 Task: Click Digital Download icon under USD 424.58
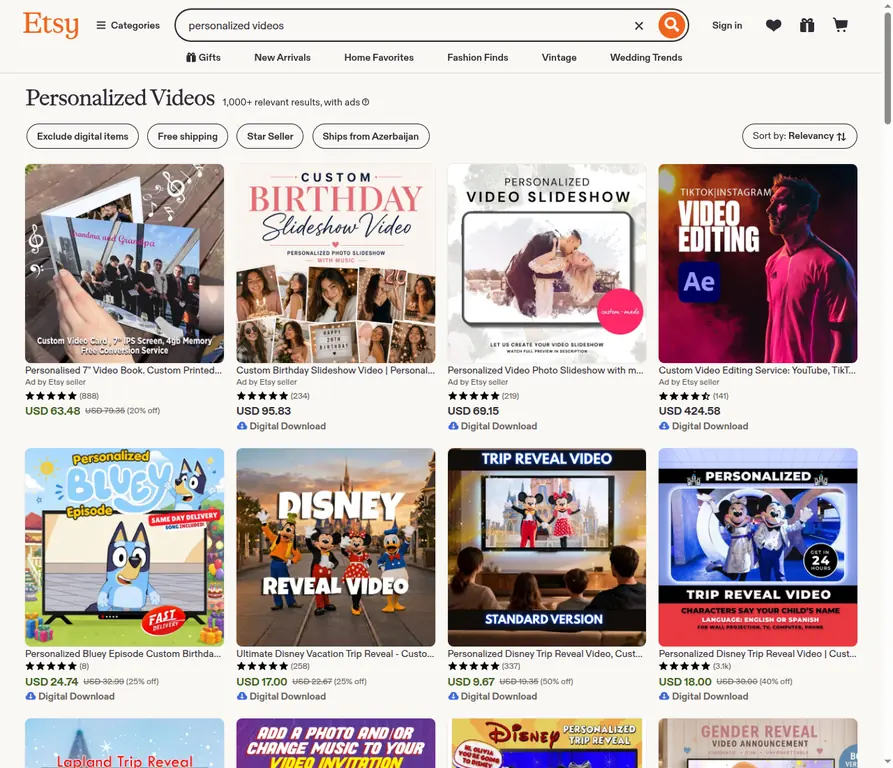665,426
